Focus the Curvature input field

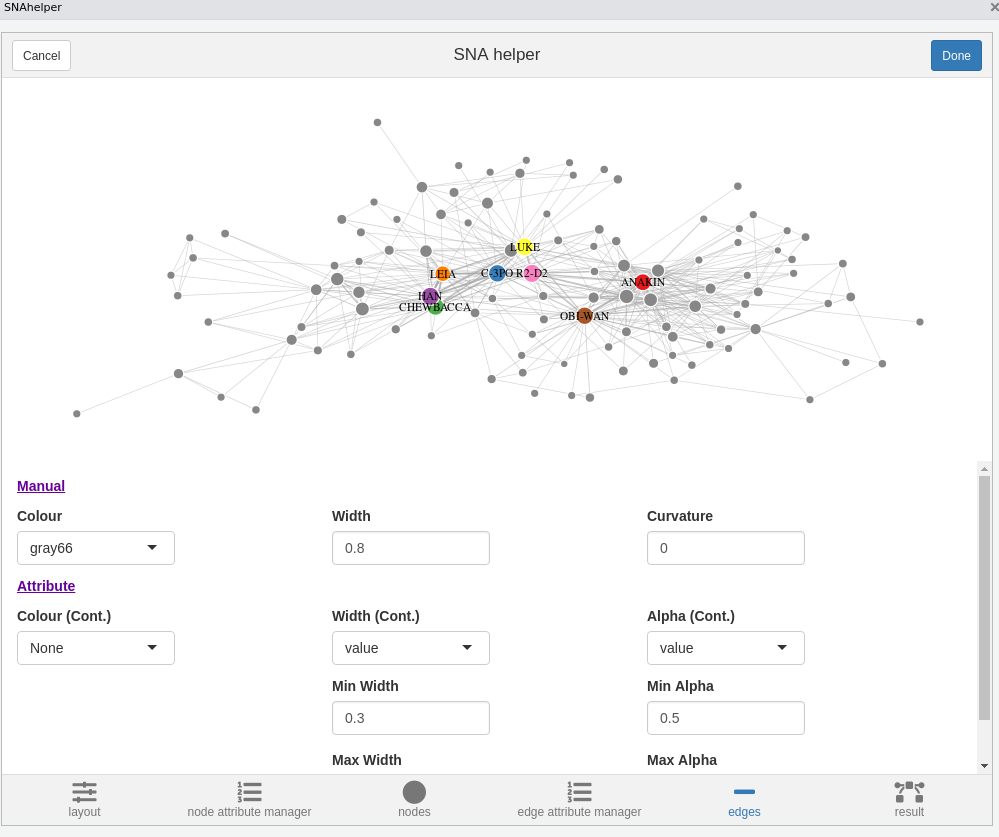tap(726, 548)
